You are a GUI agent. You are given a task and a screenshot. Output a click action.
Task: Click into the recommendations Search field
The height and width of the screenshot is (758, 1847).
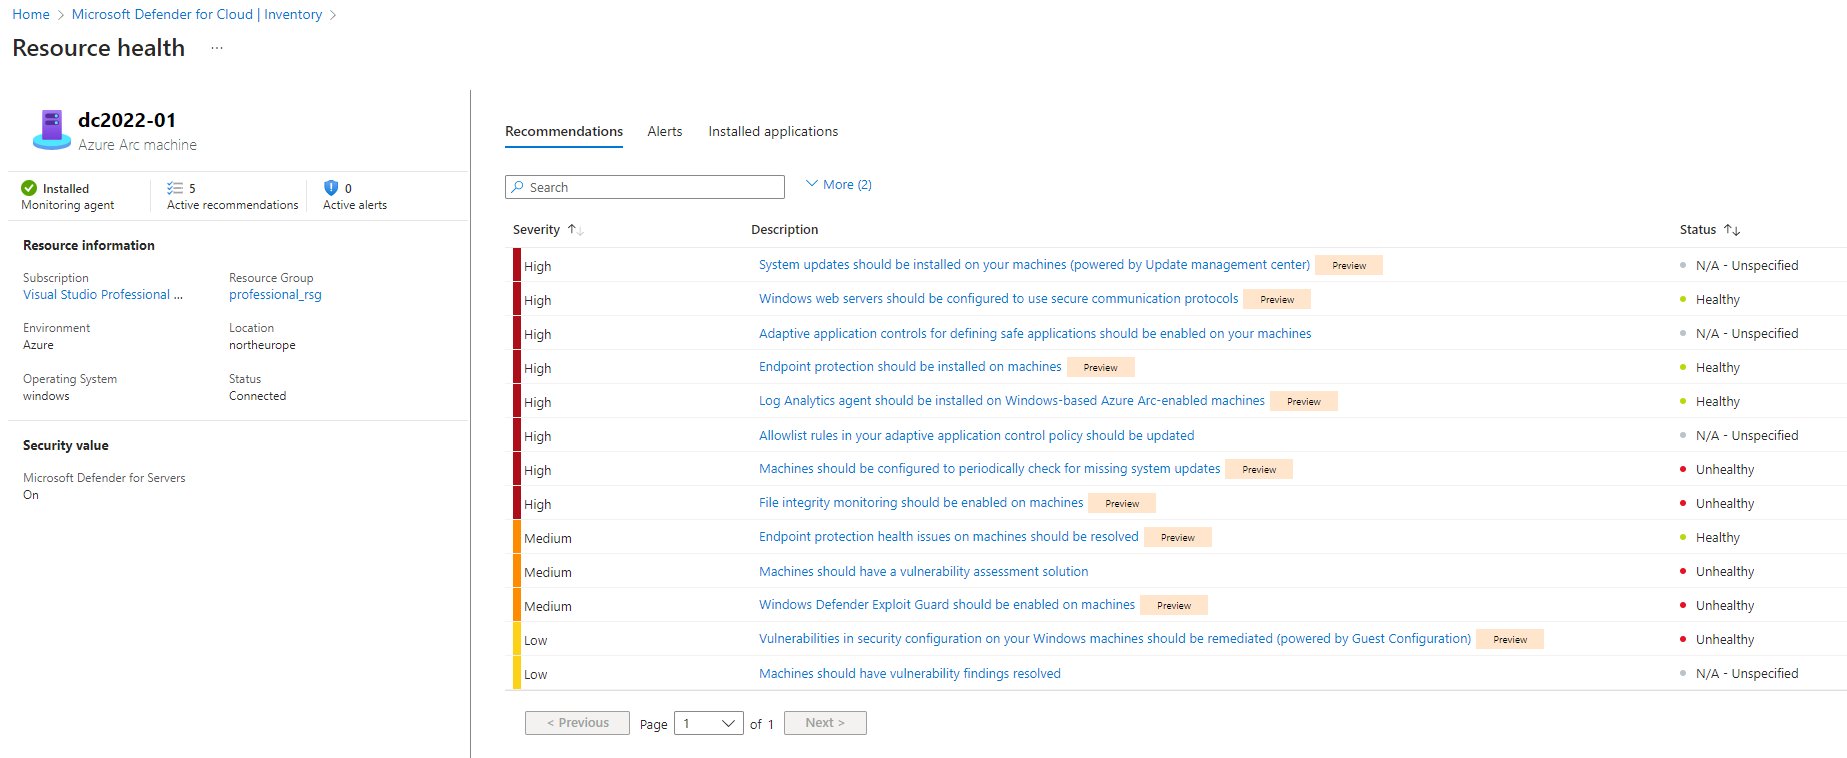click(650, 187)
